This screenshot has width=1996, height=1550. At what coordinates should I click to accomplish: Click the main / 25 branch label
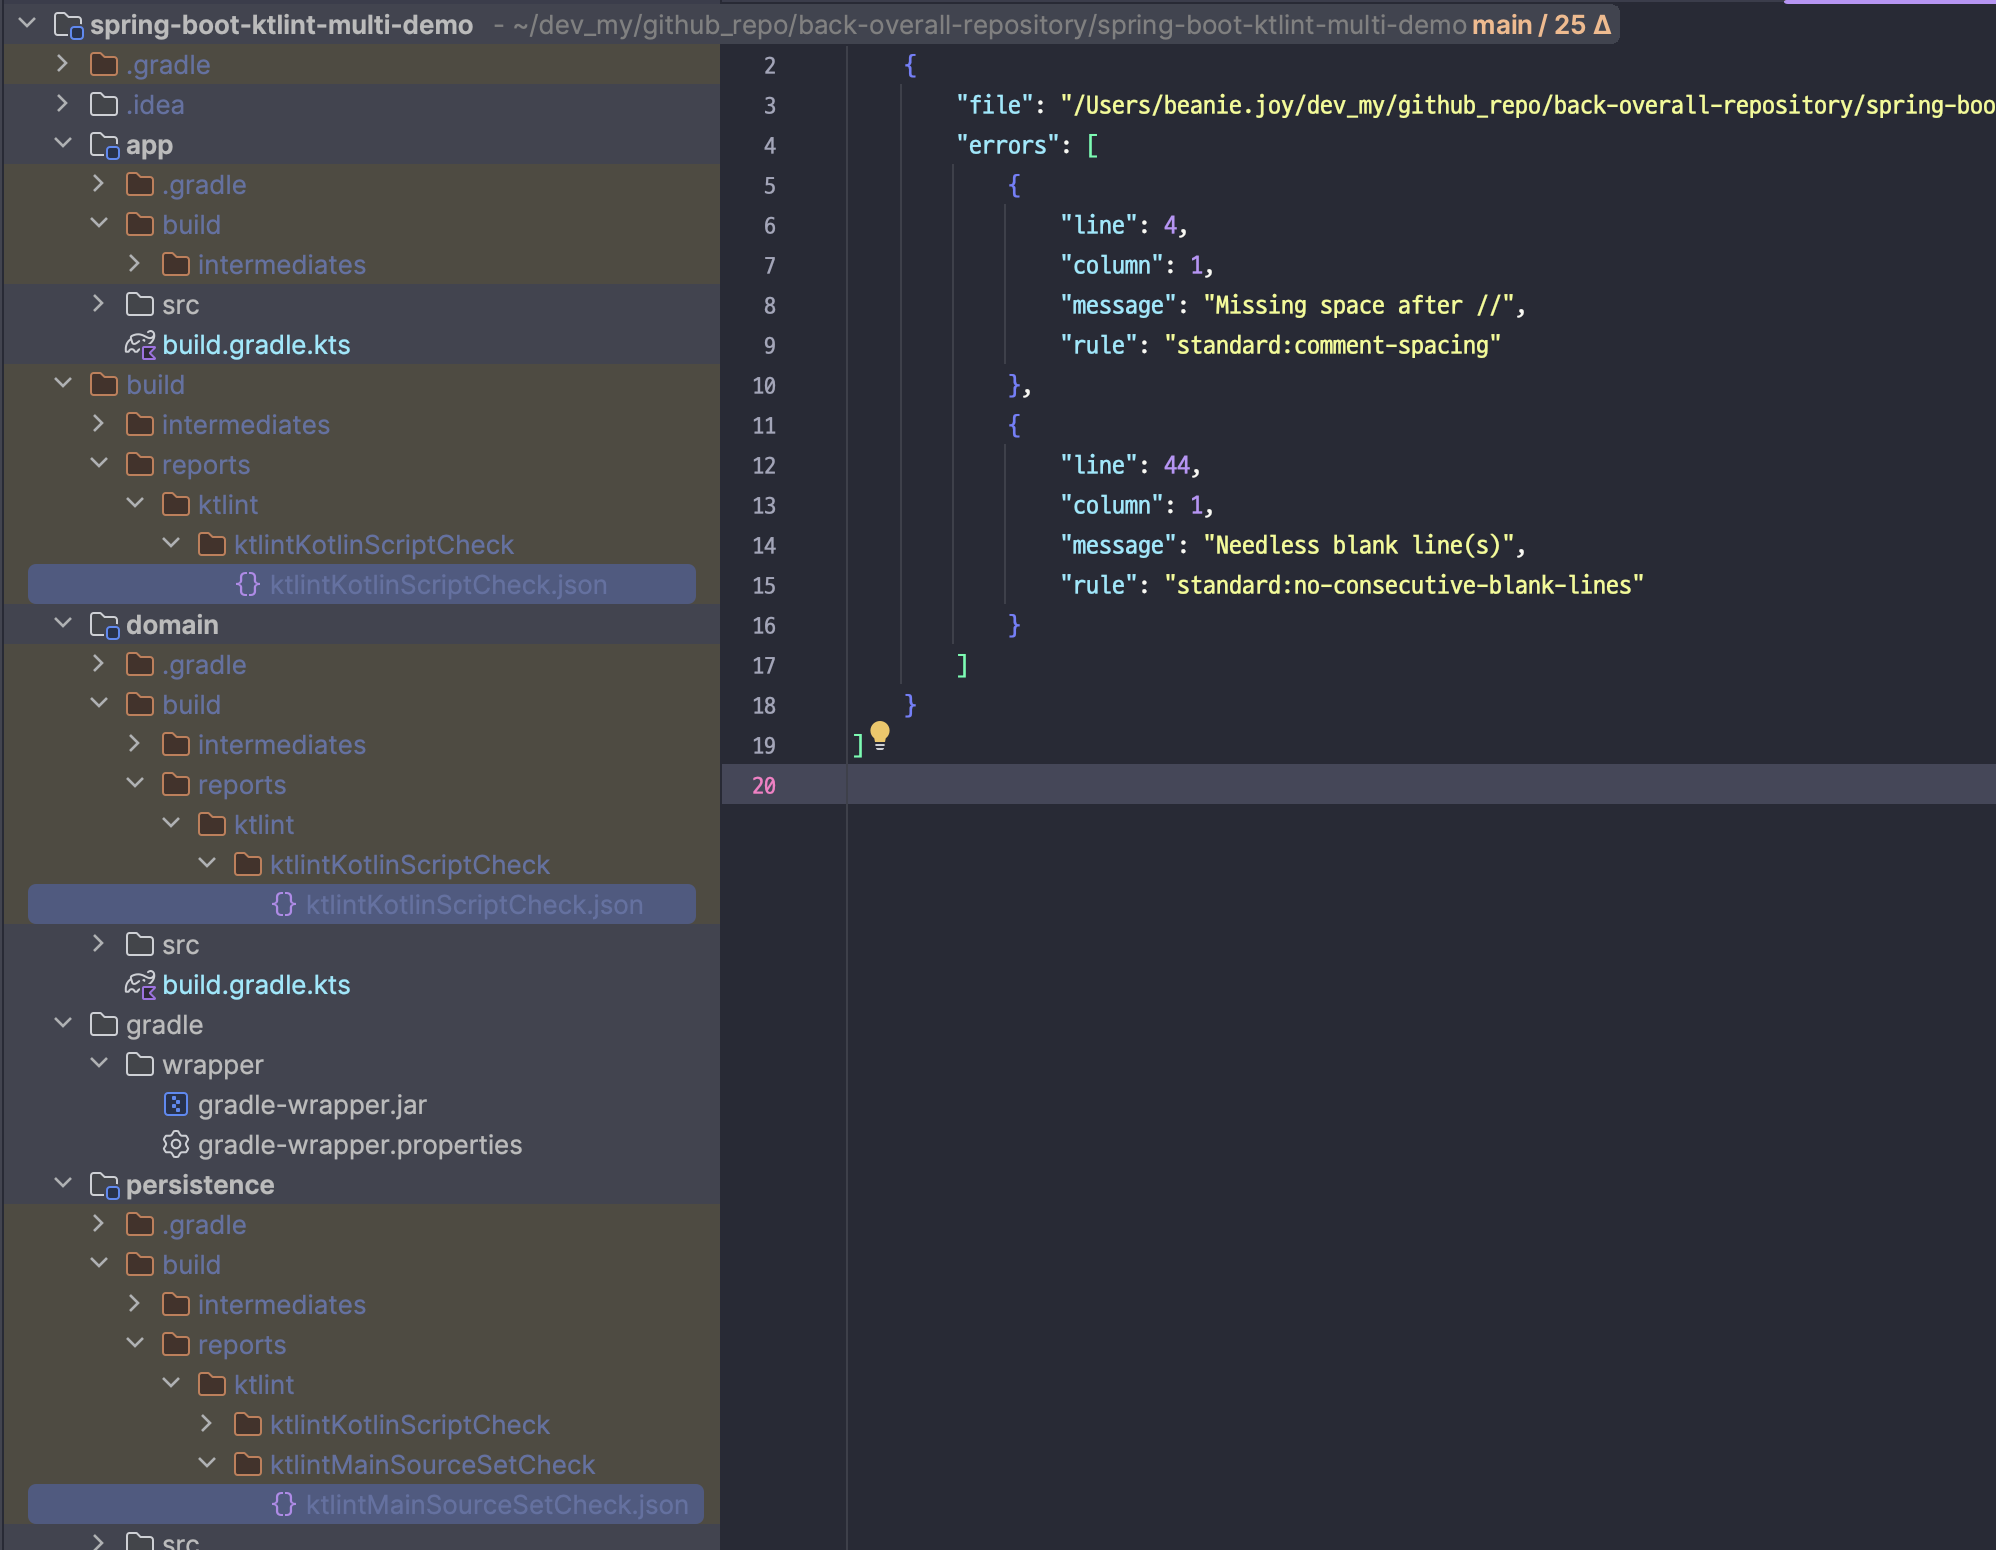coord(1540,24)
